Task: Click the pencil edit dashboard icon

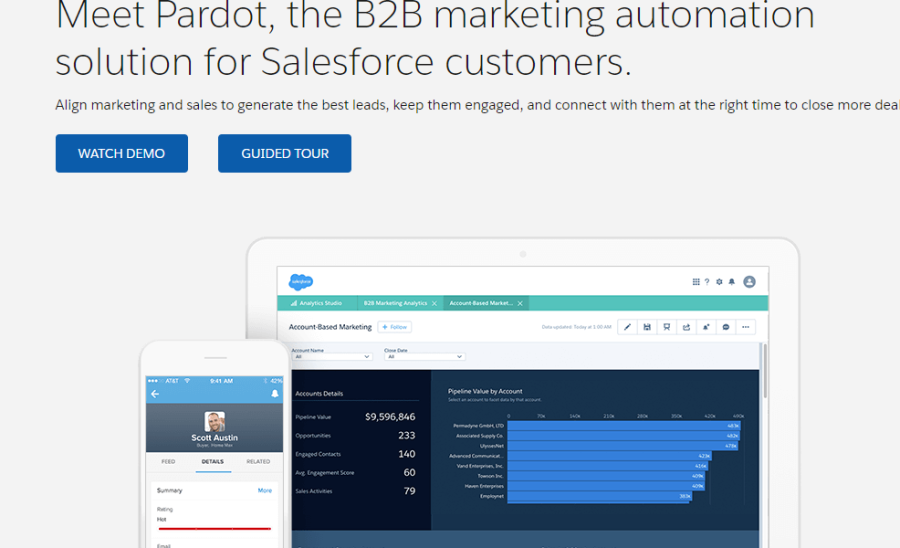Action: 627,327
